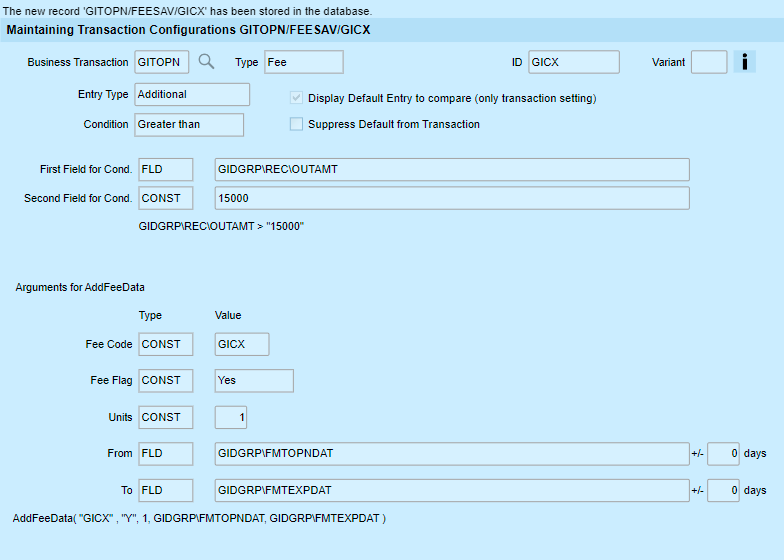Open To type selector FLD
This screenshot has height=560, width=784.
(166, 490)
